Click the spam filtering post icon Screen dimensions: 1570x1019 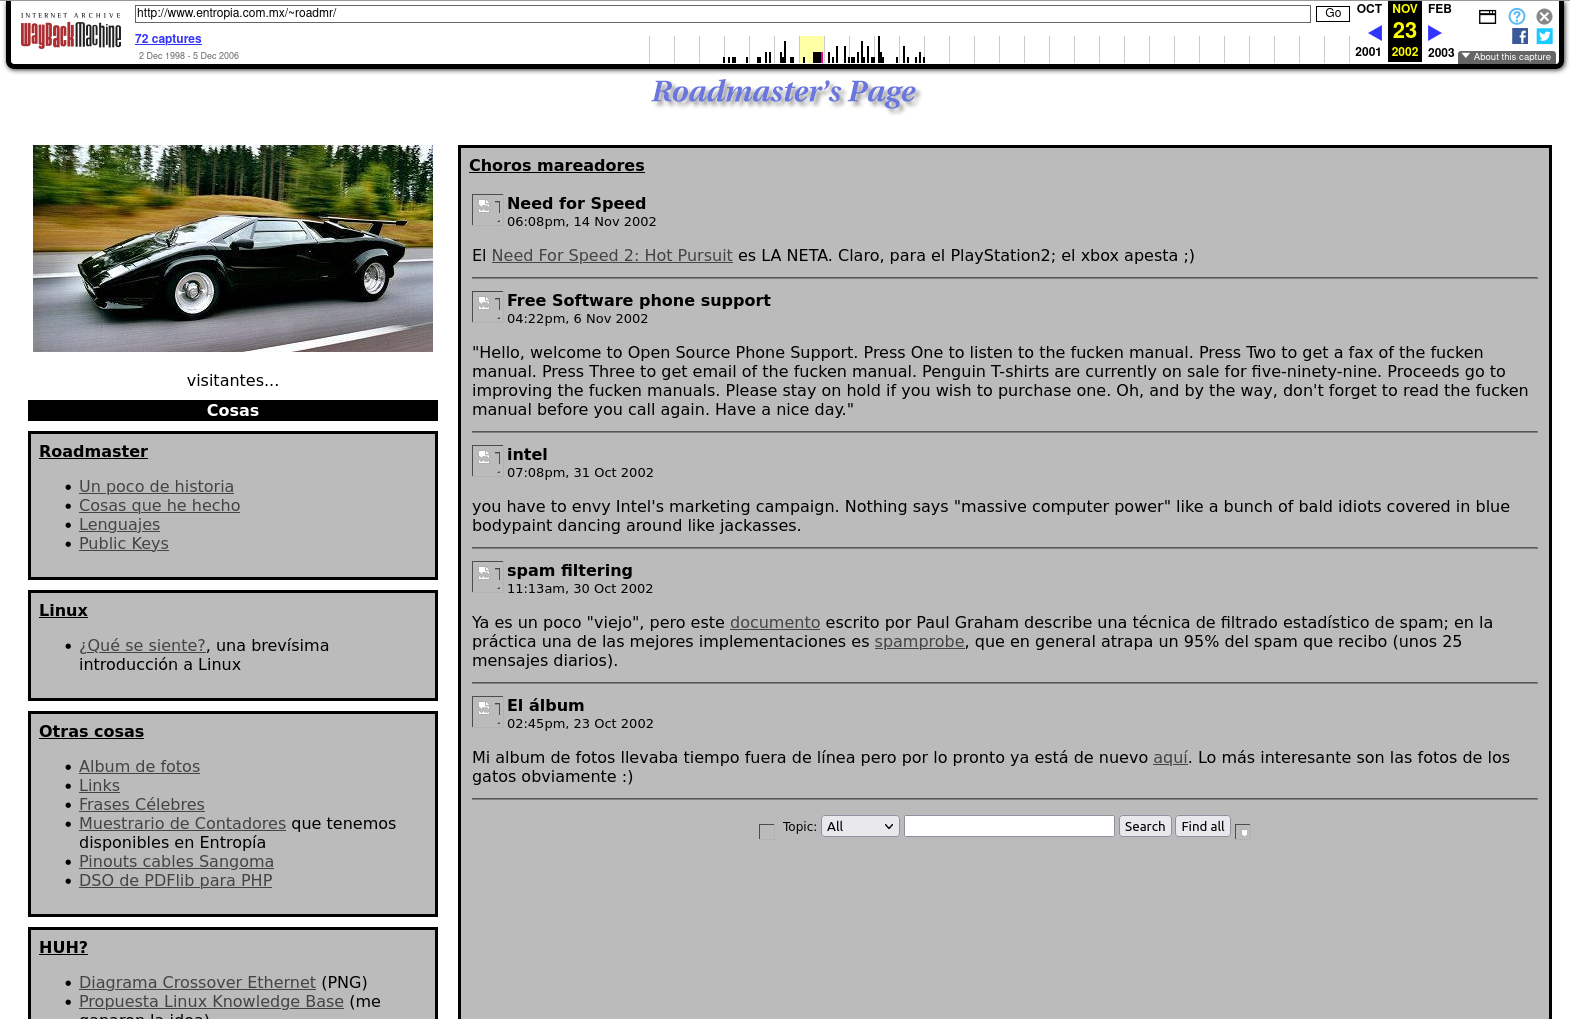pos(486,576)
